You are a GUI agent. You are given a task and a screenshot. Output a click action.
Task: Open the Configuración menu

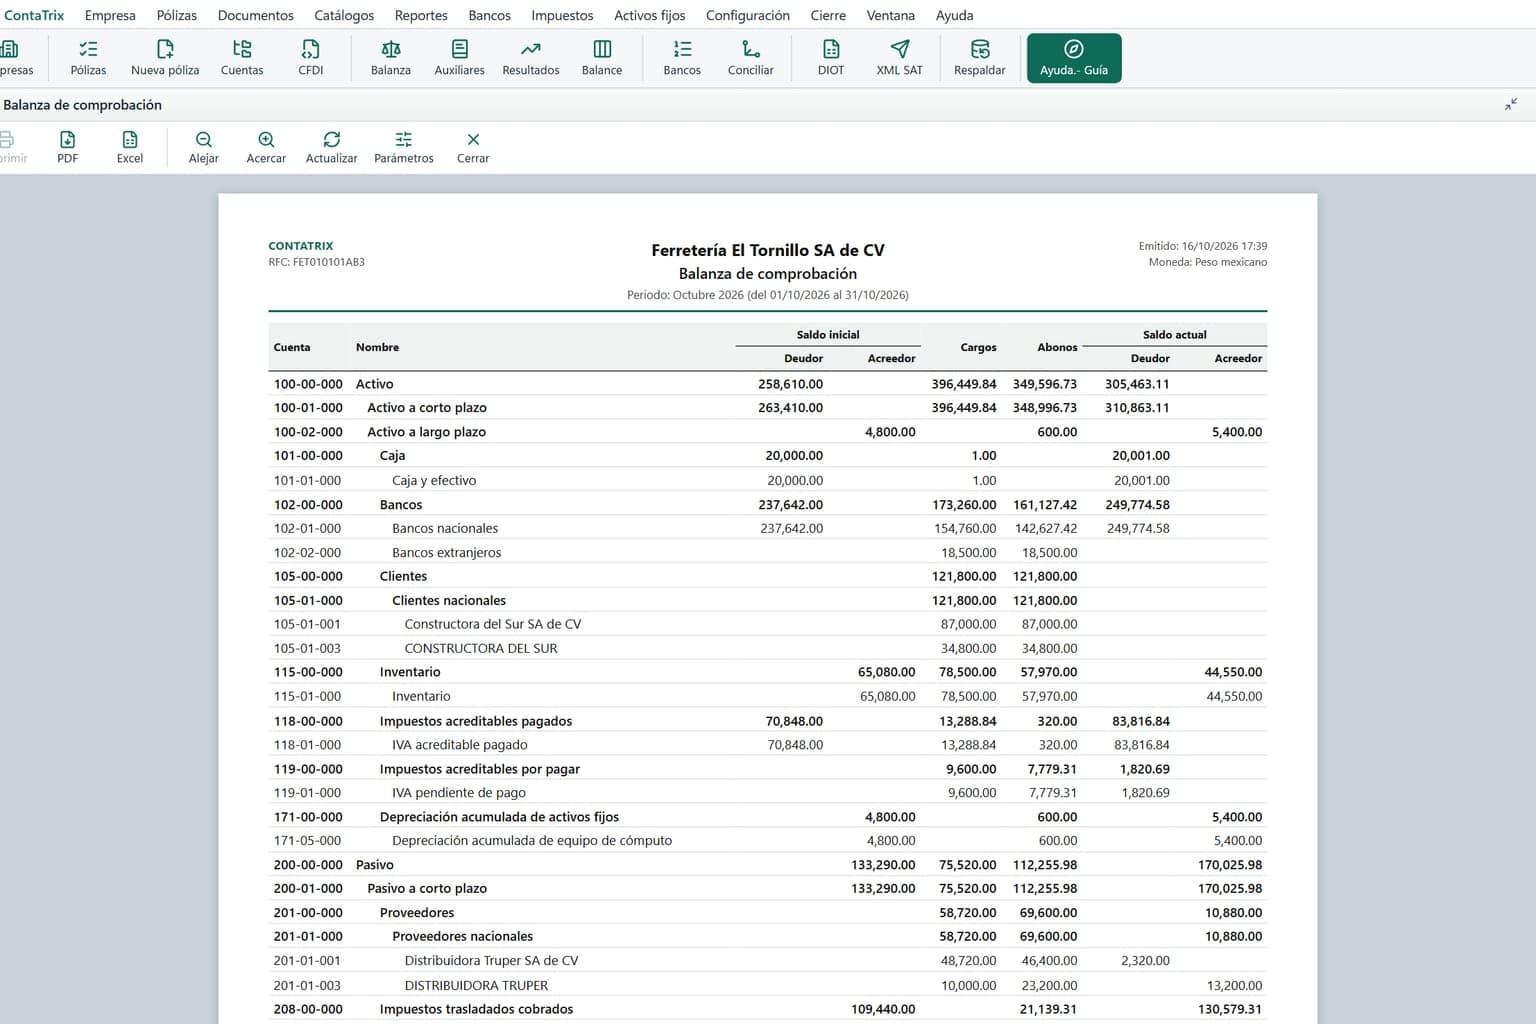(x=748, y=15)
